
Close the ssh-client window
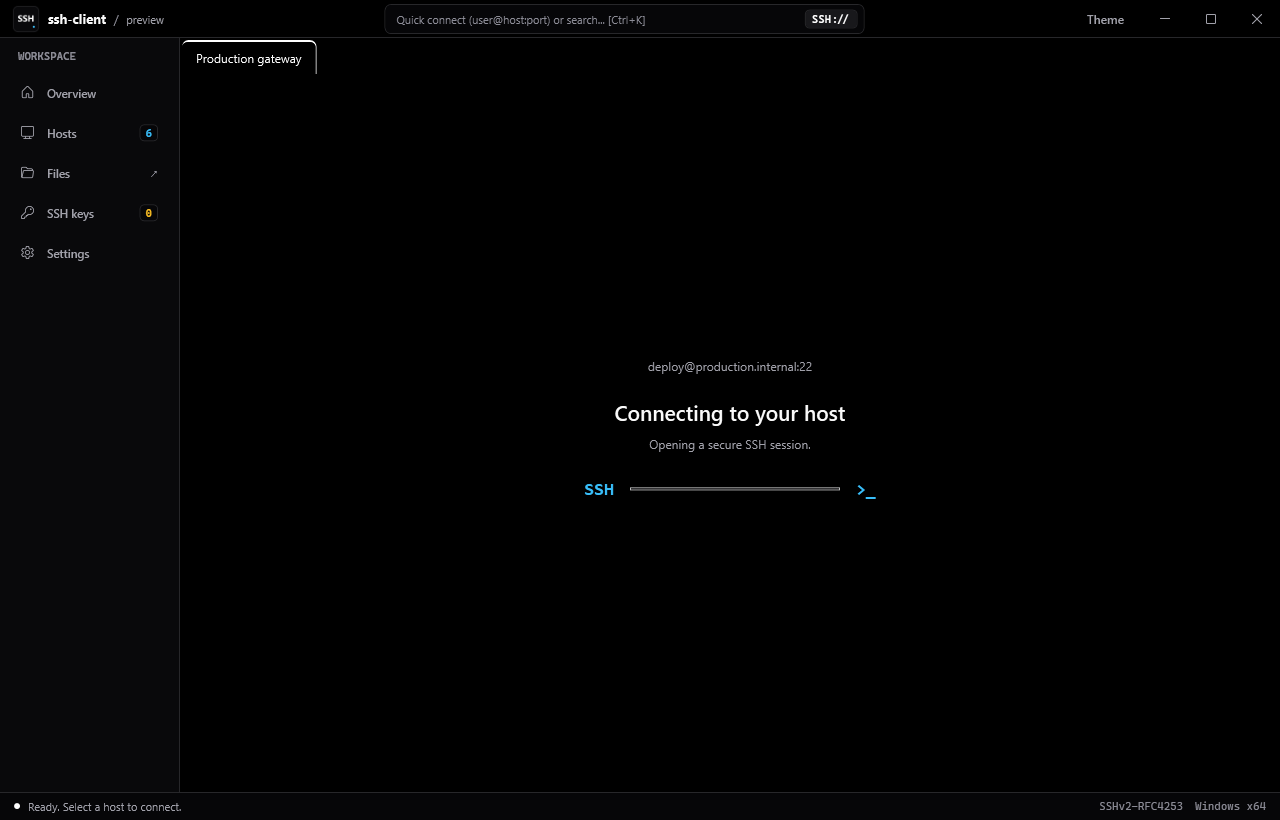coord(1257,19)
